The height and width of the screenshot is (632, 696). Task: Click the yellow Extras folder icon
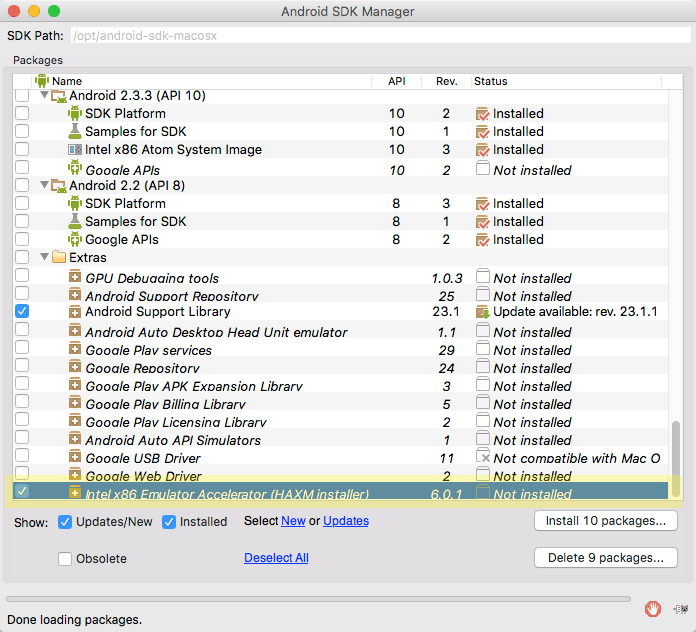pos(59,257)
